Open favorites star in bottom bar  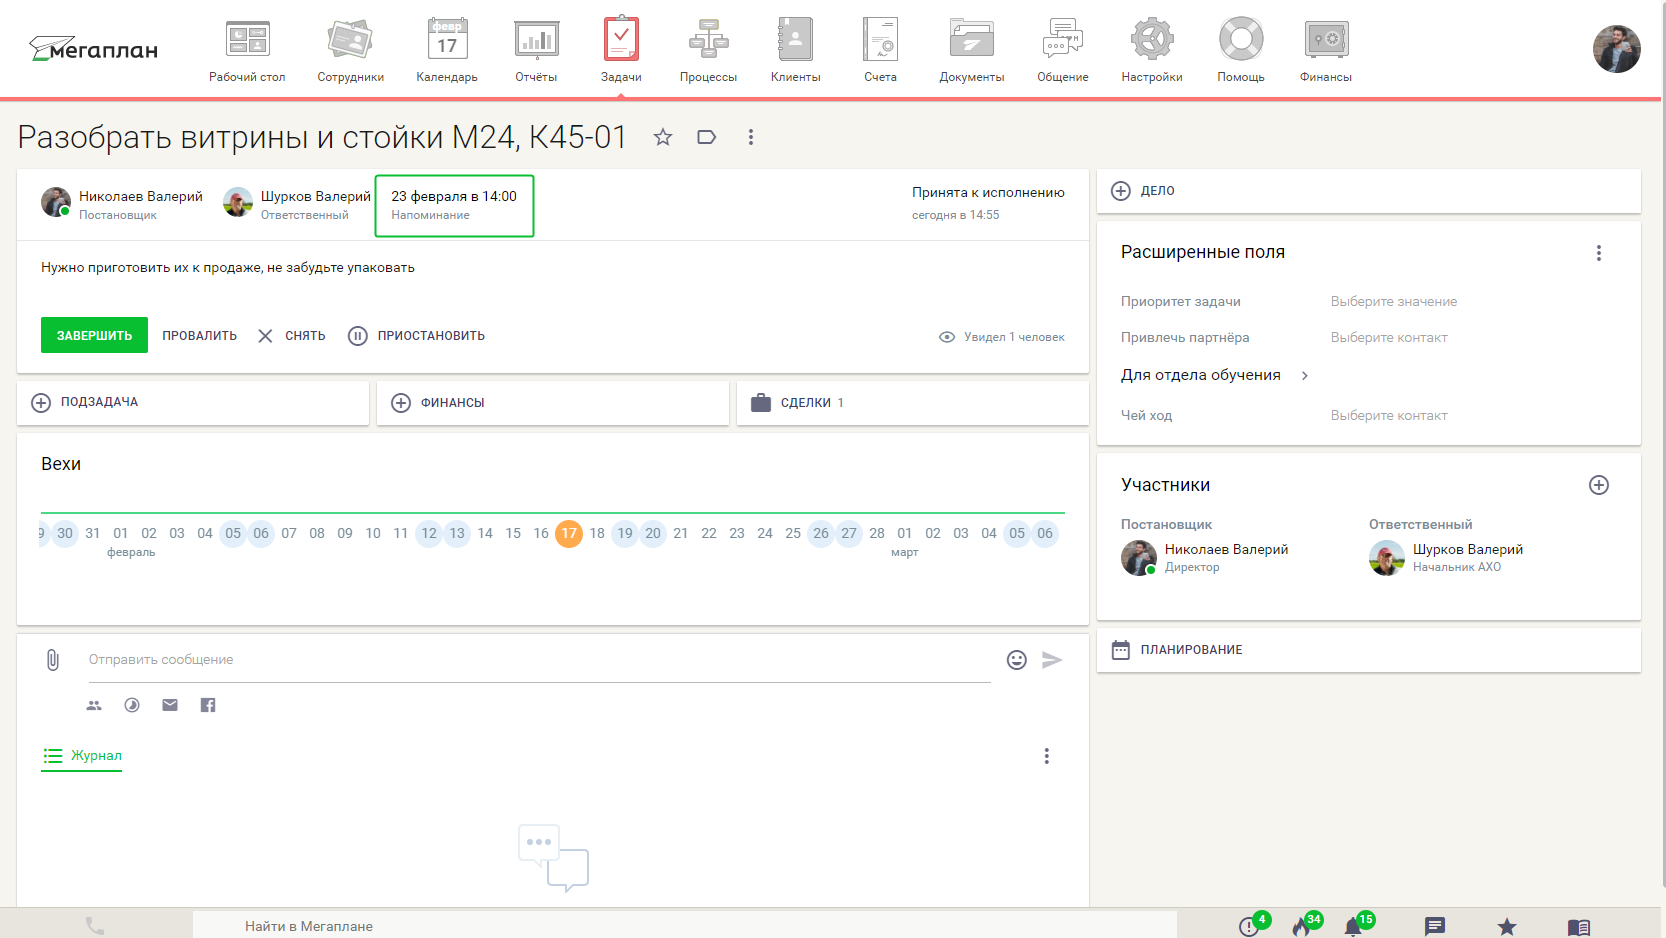click(x=1507, y=927)
